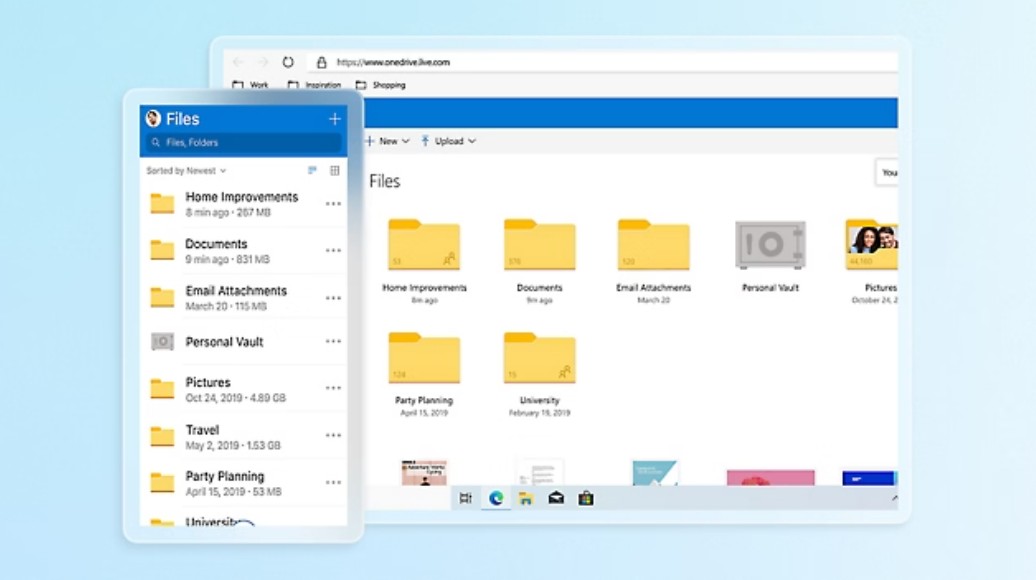Open more options for Personal Vault row
The height and width of the screenshot is (580, 1036).
(333, 342)
